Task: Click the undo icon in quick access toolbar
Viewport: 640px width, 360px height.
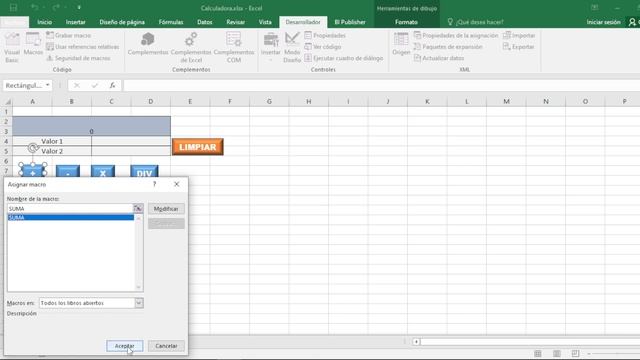Action: [x=34, y=7]
